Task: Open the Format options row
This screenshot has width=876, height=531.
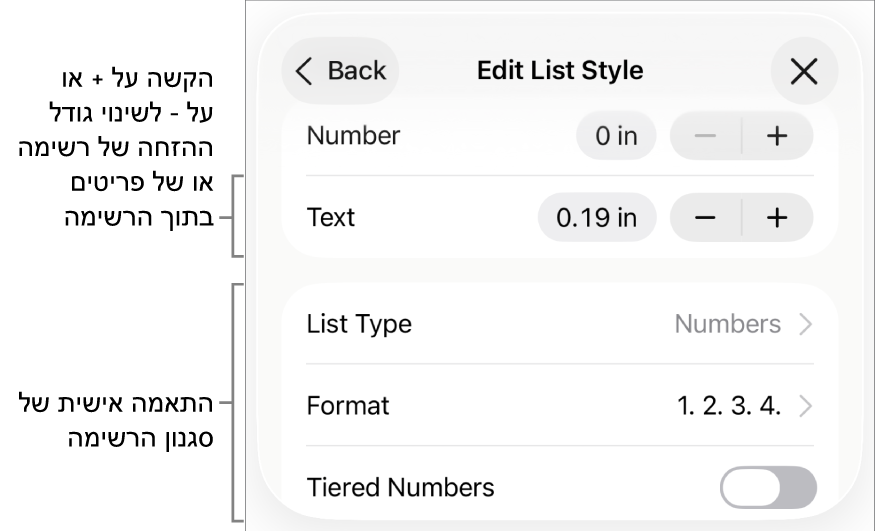Action: point(559,405)
